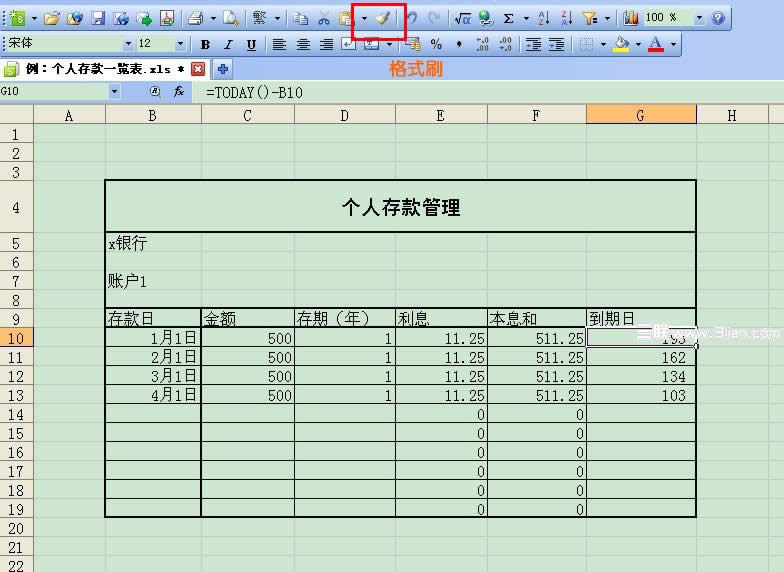The height and width of the screenshot is (572, 784).
Task: Open the 繁 conversion dropdown arrow
Action: (x=277, y=19)
